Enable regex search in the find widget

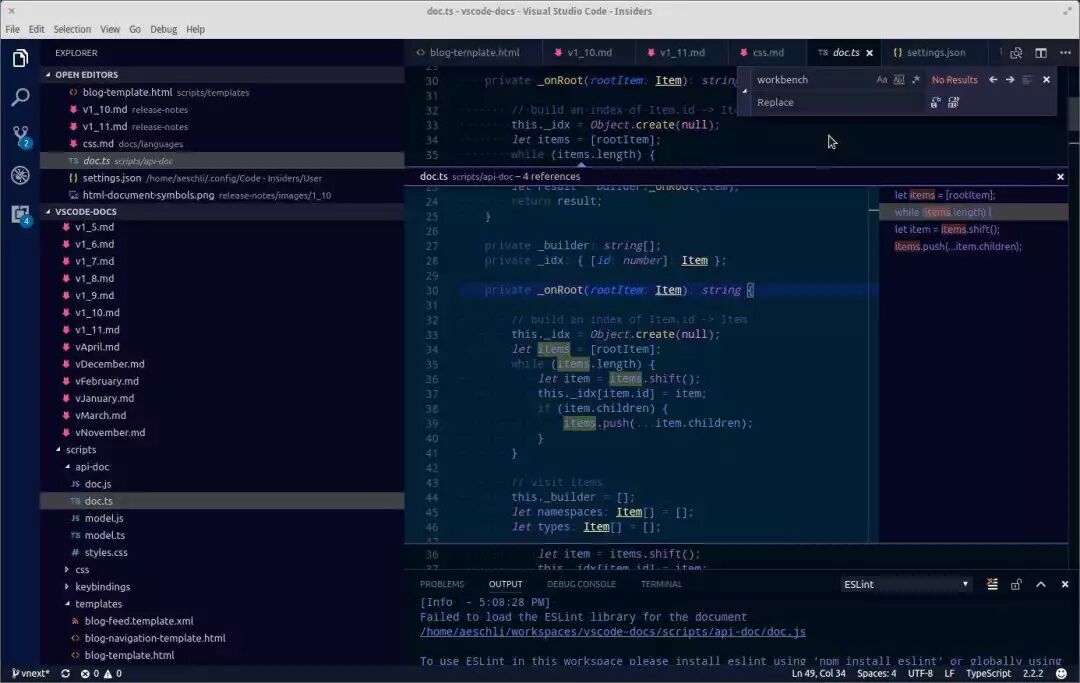916,79
